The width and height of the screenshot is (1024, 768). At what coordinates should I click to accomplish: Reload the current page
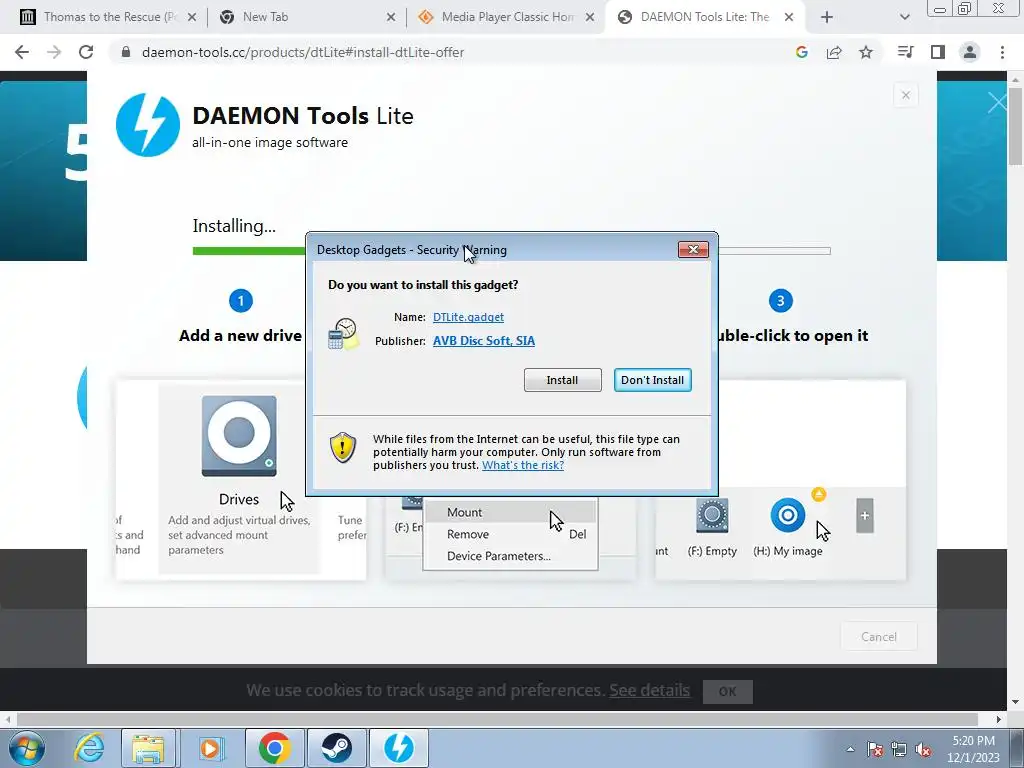86,52
